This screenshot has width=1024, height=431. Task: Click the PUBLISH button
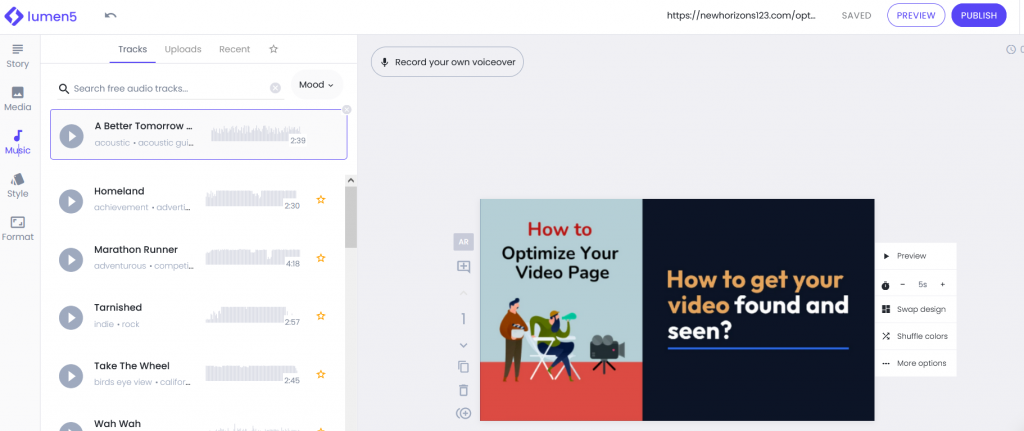point(979,16)
